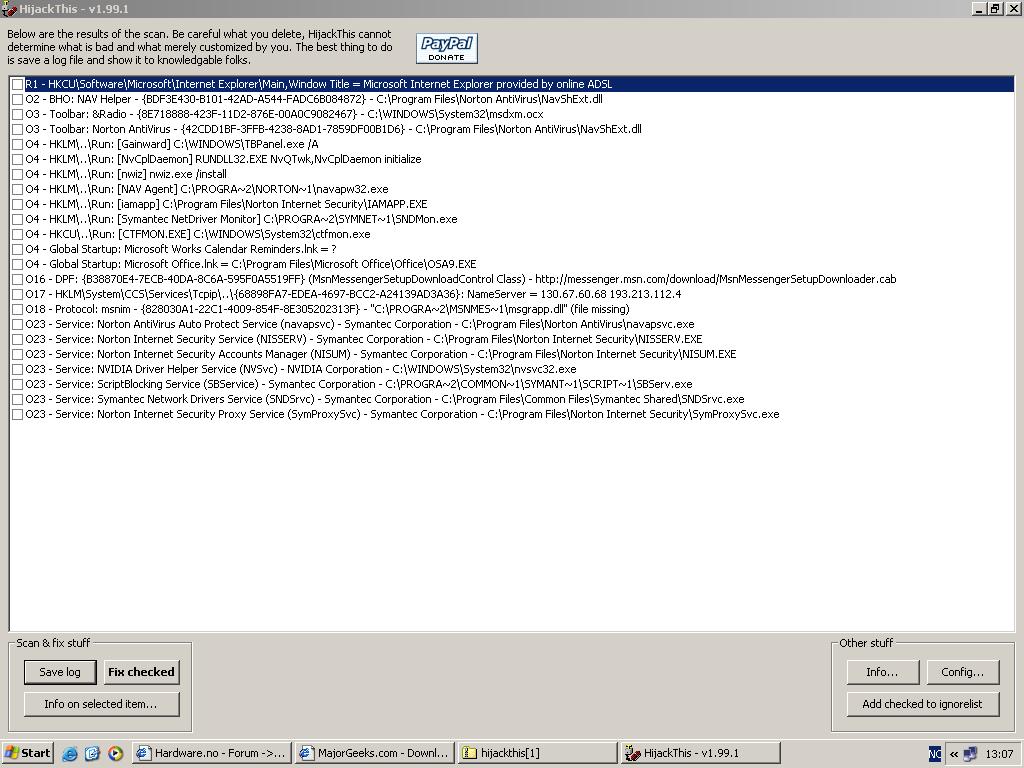
Task: Click HijackThis v1.99.1 taskbar button
Action: point(701,753)
